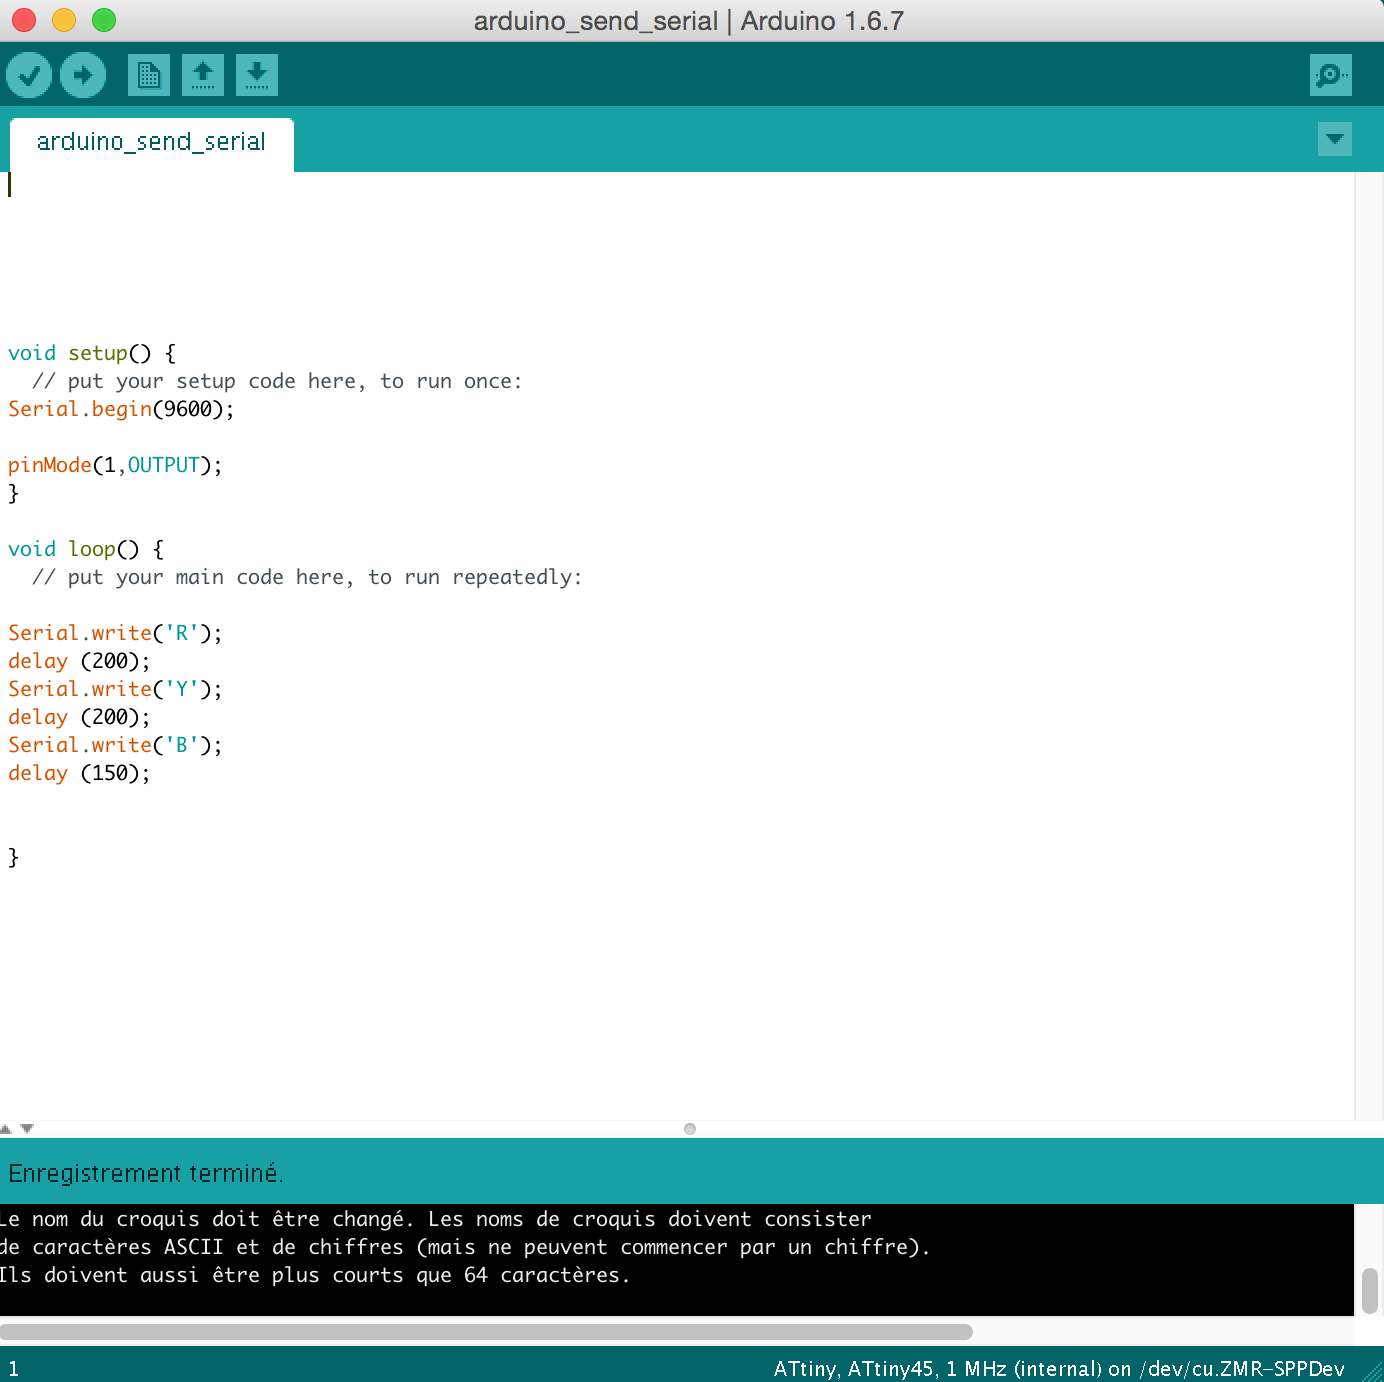Click the Verify sketch checkmark button
The height and width of the screenshot is (1382, 1384).
[29, 75]
